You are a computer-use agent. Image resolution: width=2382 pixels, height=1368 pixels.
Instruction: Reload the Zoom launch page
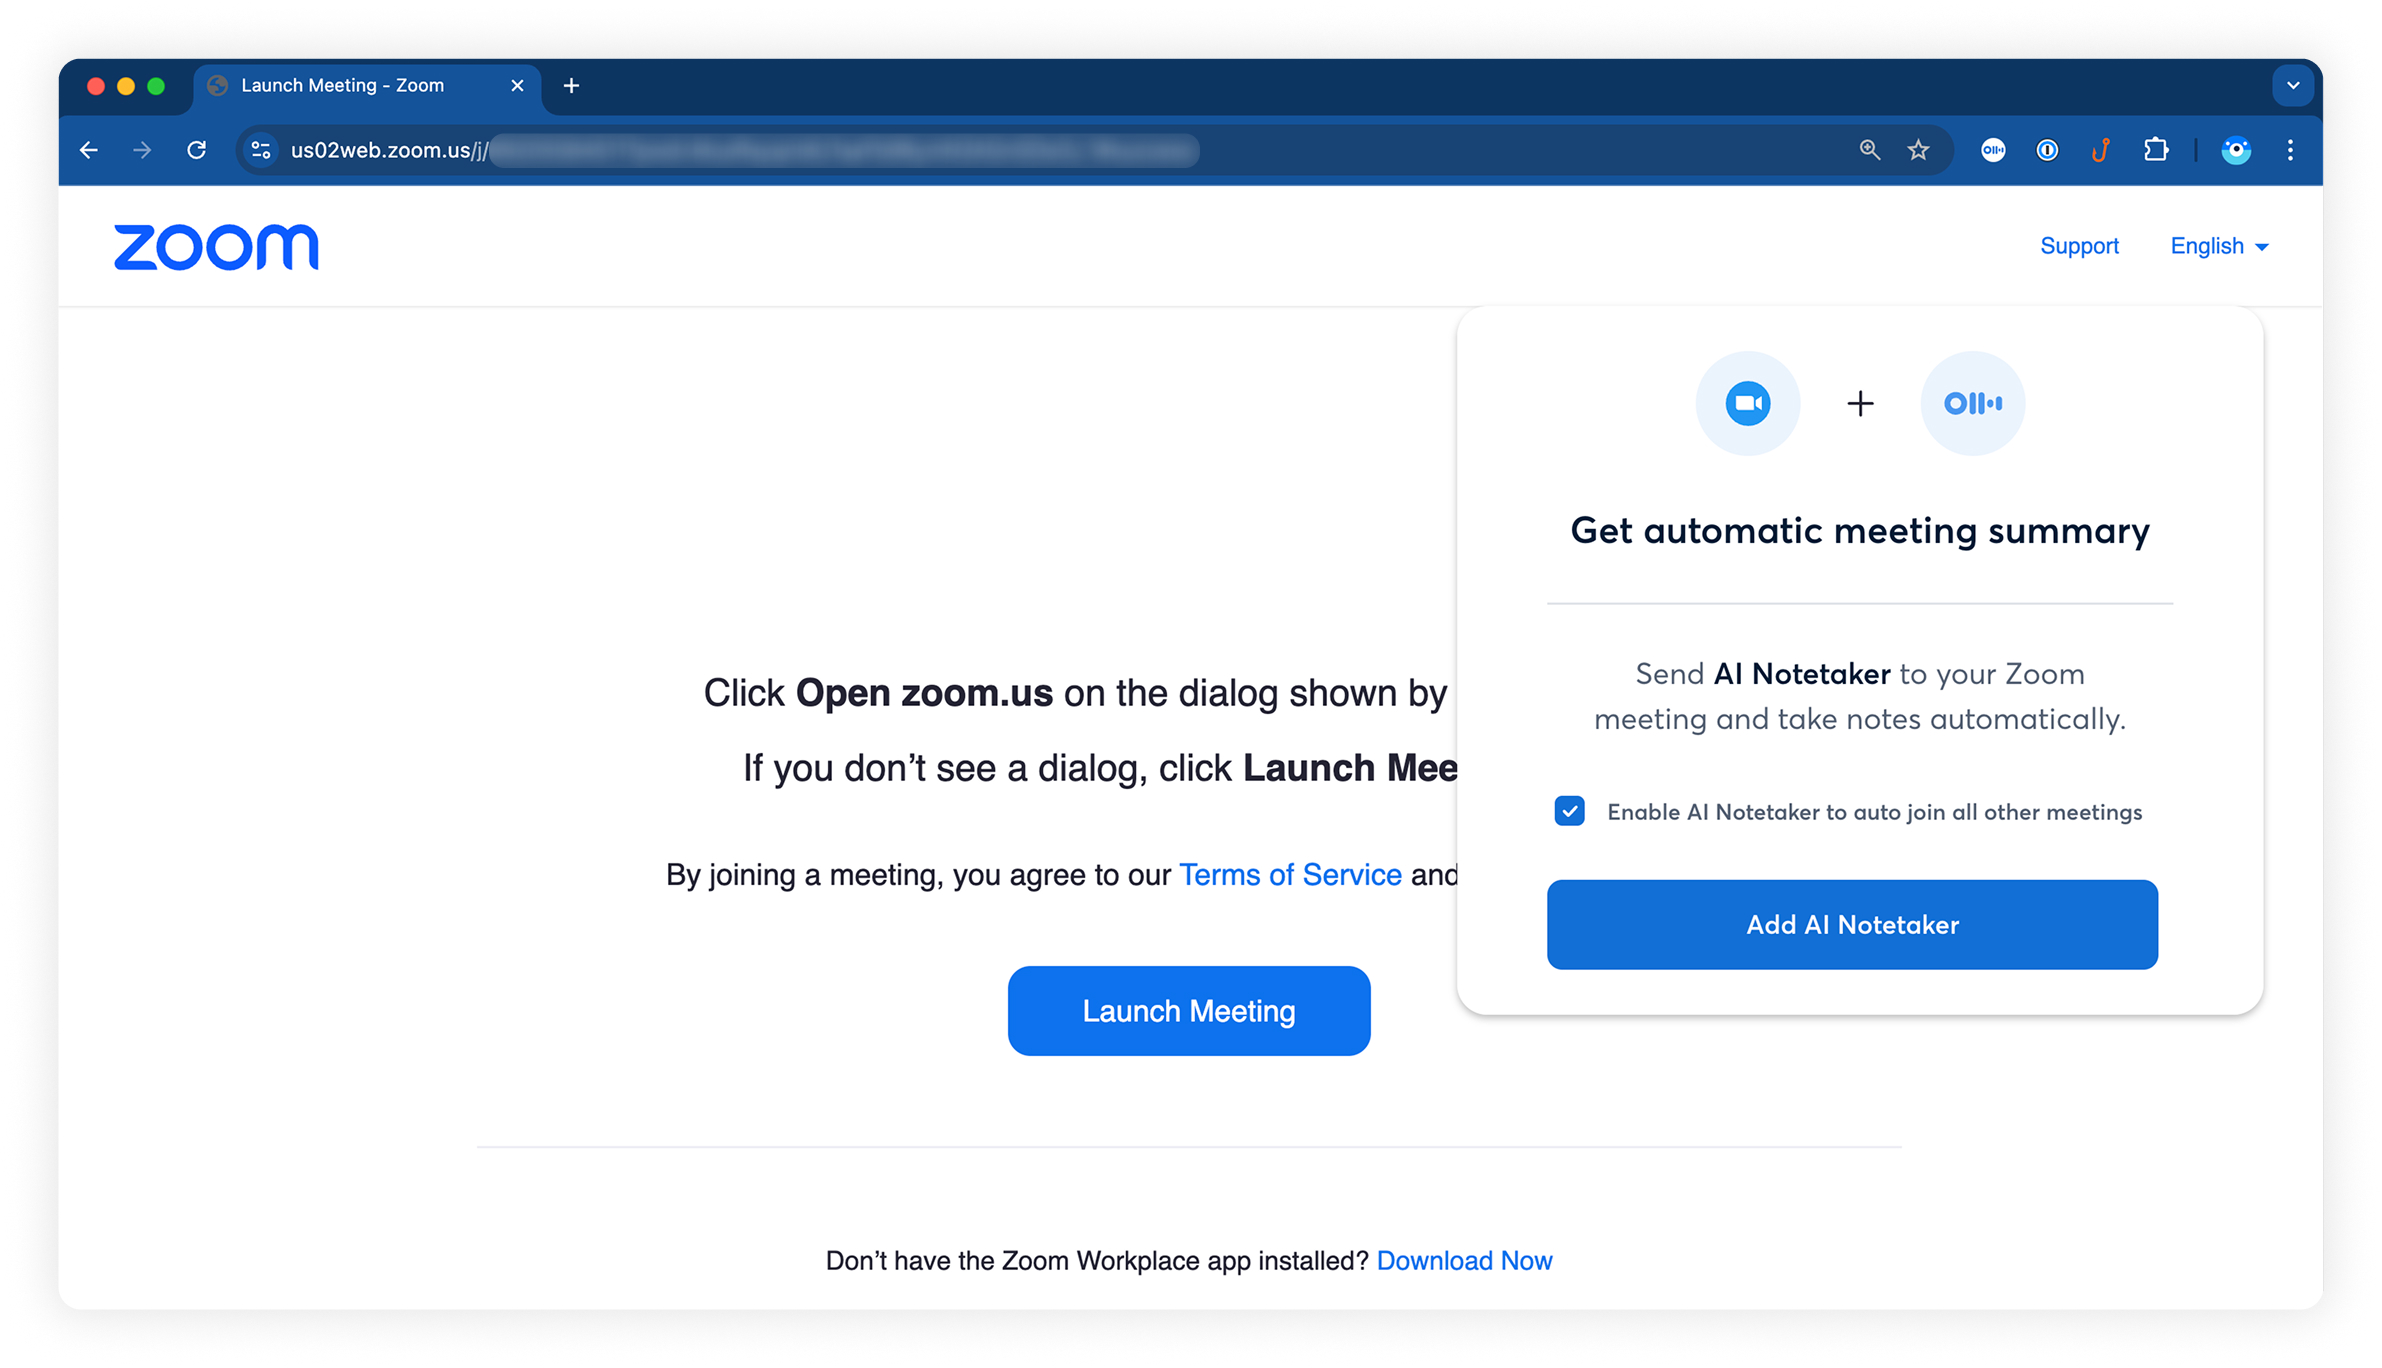click(197, 150)
